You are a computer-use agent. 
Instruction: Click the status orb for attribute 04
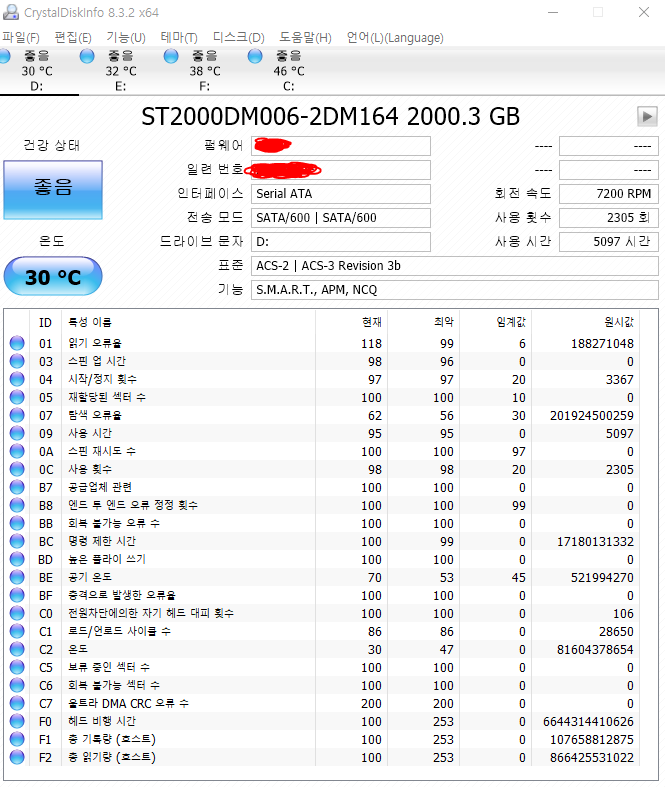(x=17, y=379)
